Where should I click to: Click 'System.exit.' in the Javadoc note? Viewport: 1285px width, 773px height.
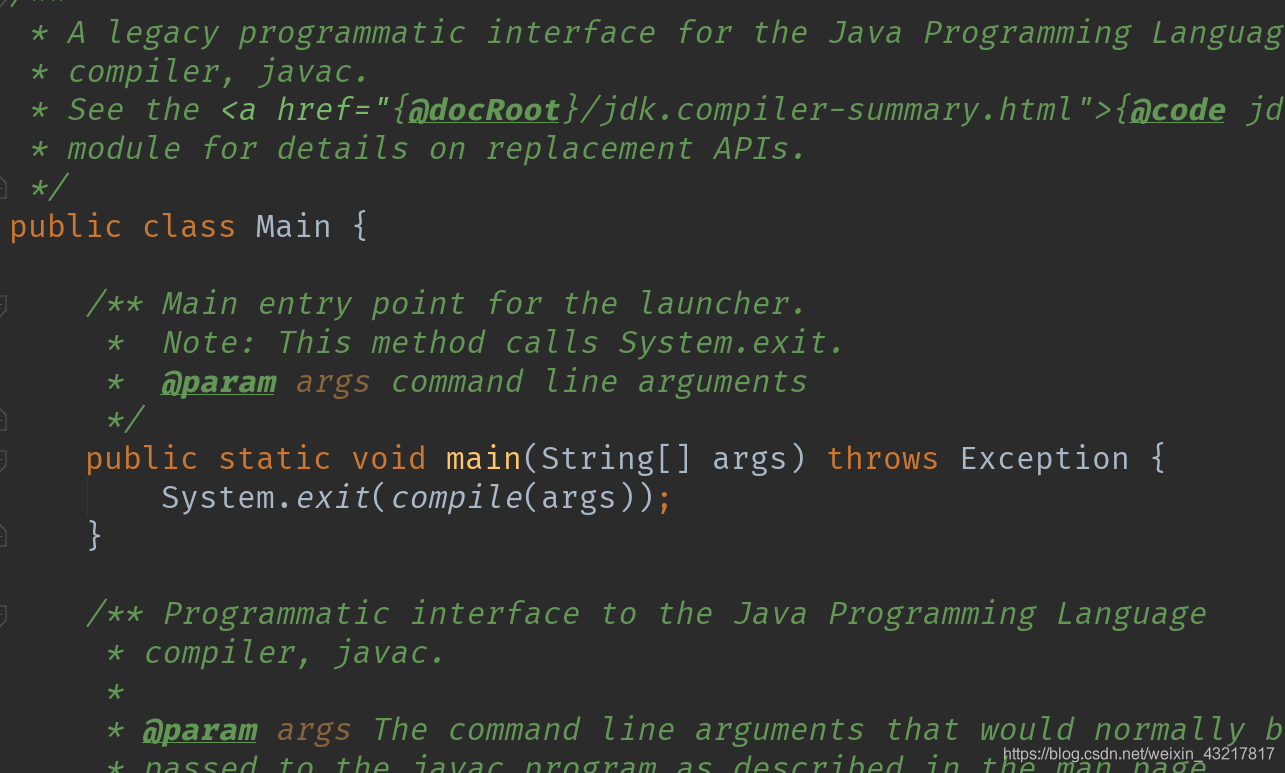tap(732, 342)
